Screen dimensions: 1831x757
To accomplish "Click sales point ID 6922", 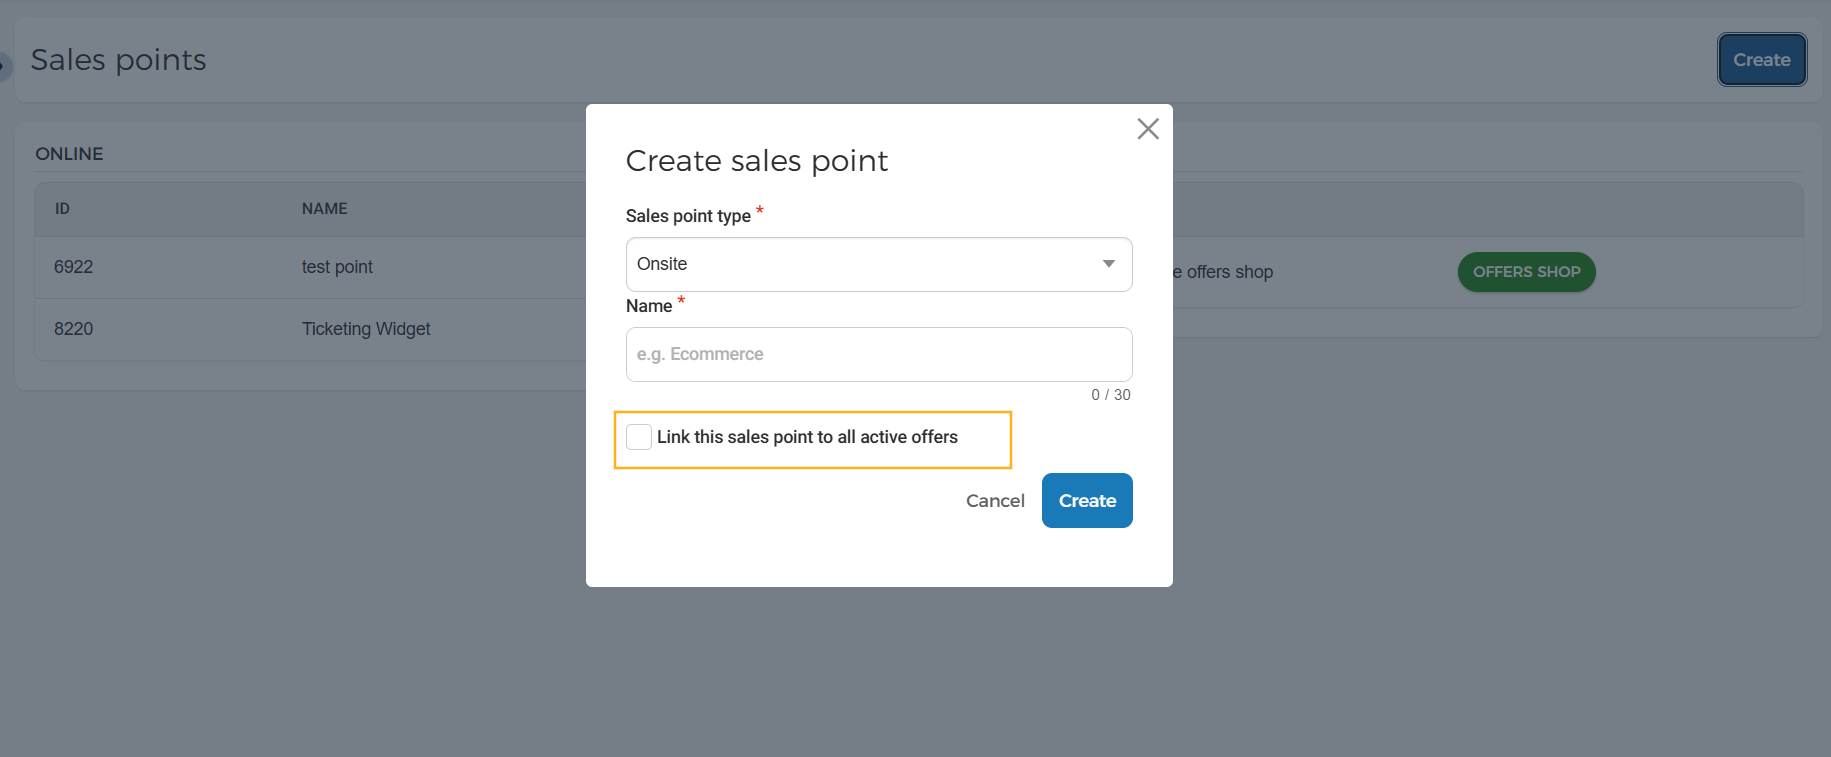I will [x=73, y=267].
